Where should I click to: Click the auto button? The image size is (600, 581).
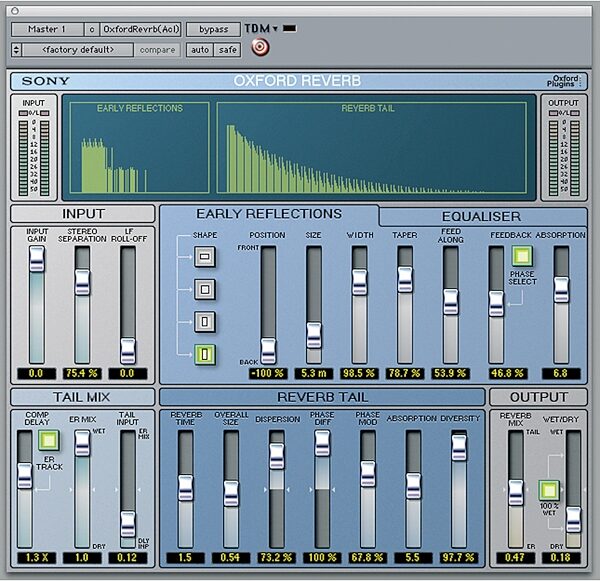pos(200,50)
